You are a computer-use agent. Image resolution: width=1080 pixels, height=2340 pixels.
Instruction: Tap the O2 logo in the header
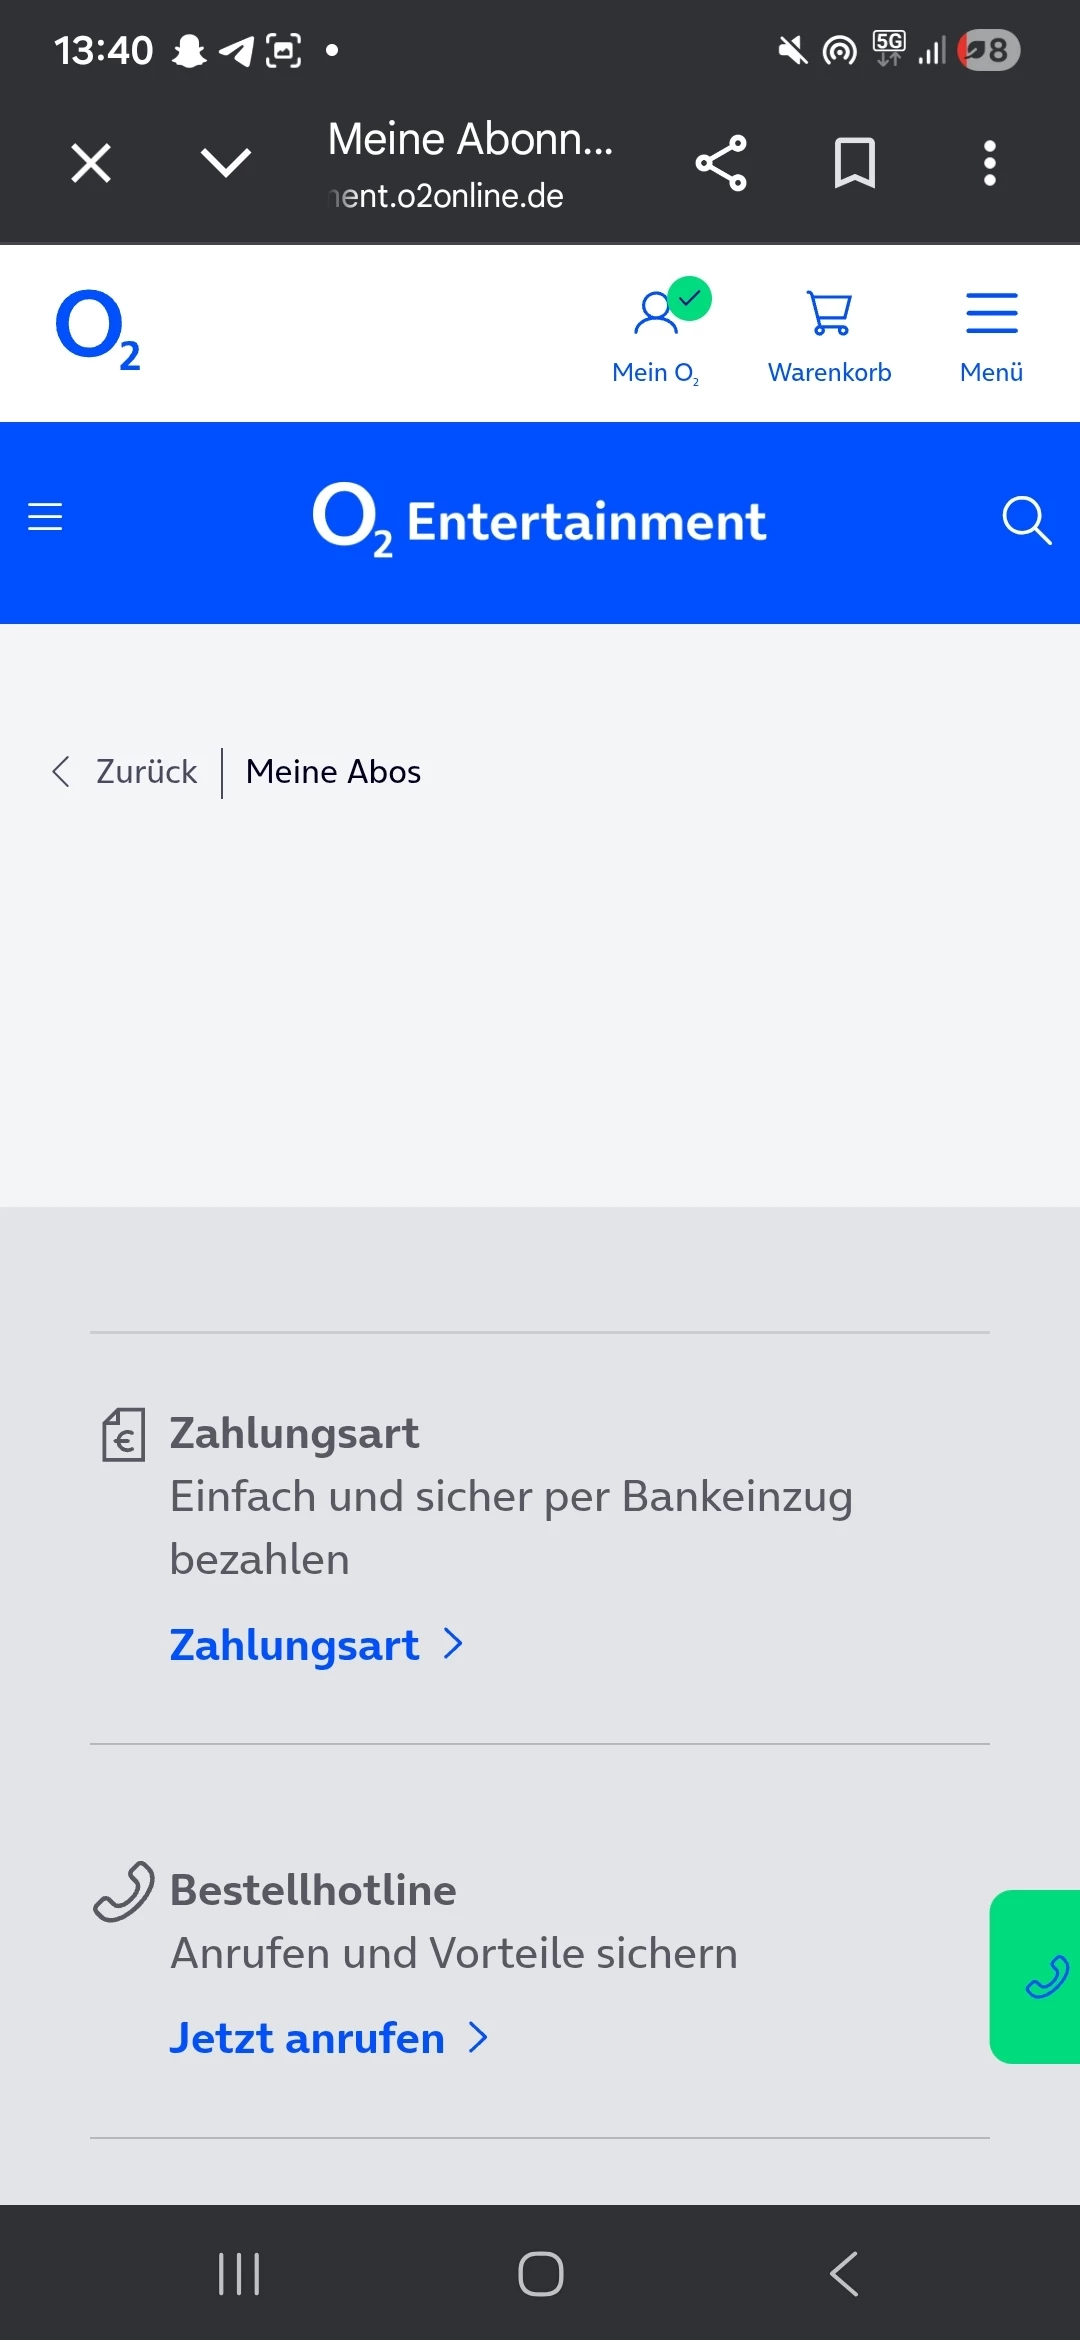pos(98,330)
